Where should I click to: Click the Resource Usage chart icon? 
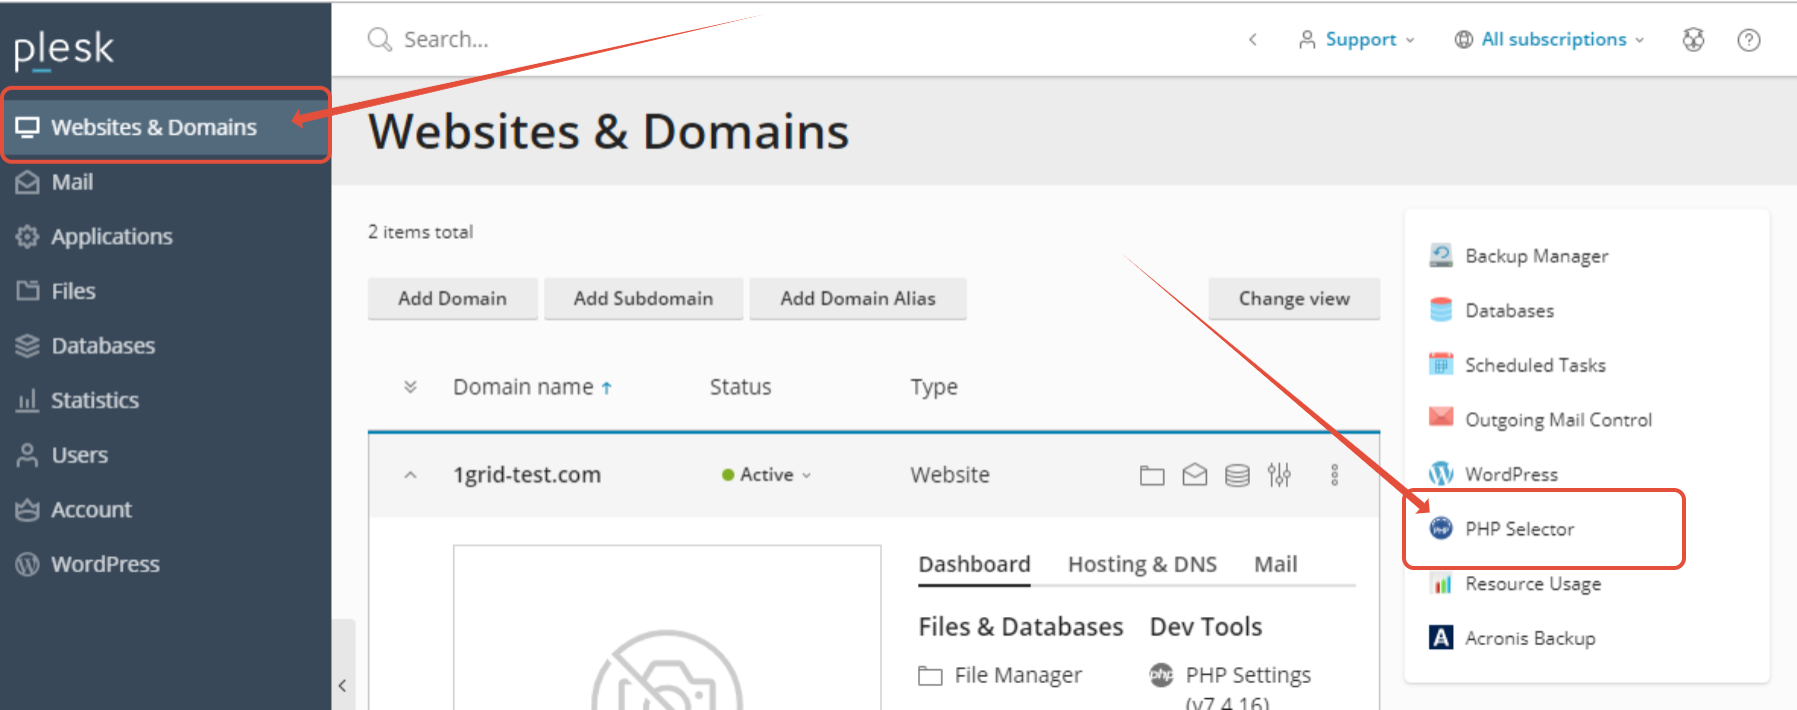pyautogui.click(x=1441, y=584)
